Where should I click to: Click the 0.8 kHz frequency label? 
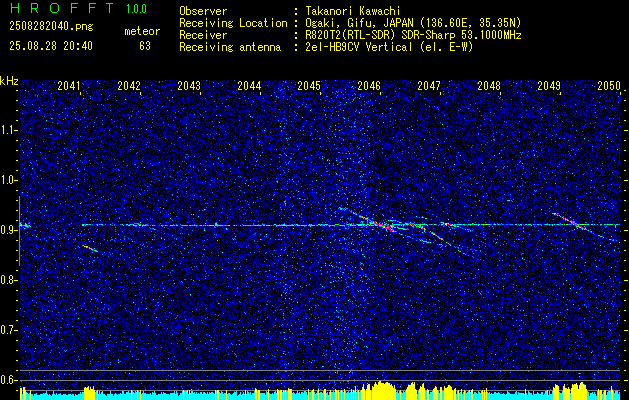coord(8,280)
